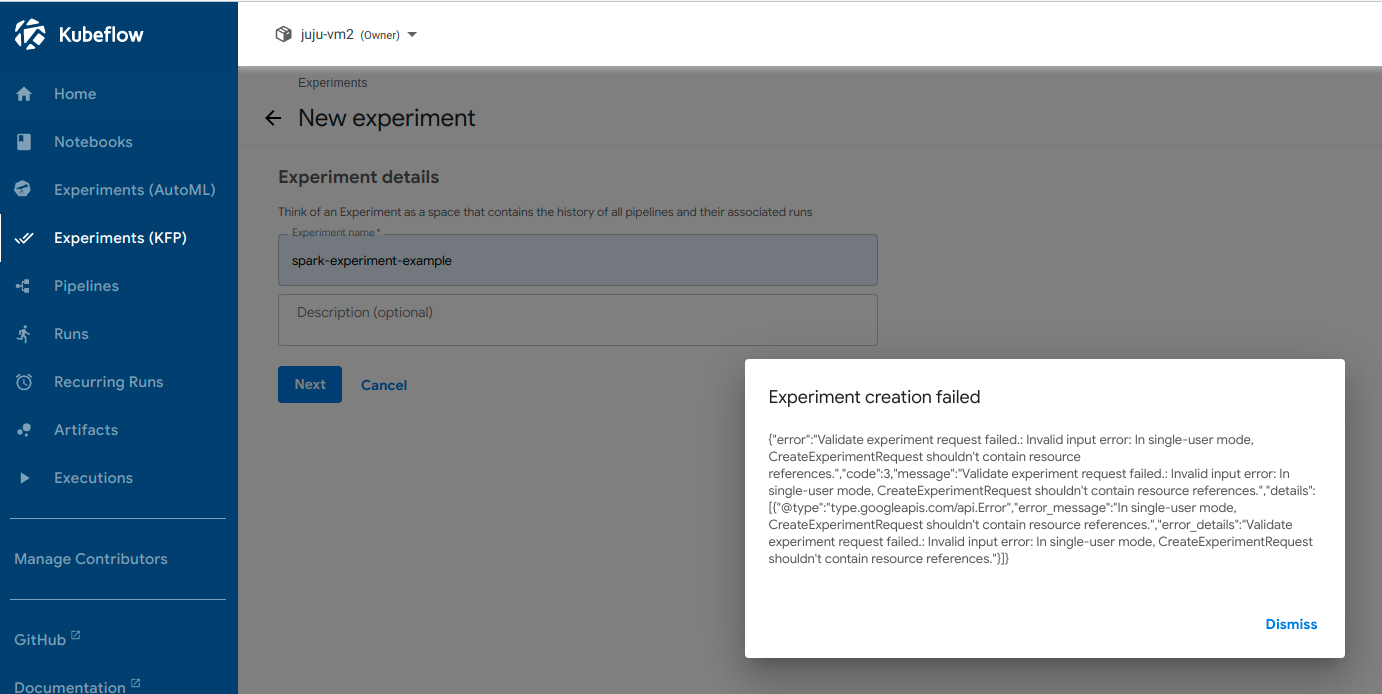Open Manage Contributors
1382x694 pixels.
90,558
